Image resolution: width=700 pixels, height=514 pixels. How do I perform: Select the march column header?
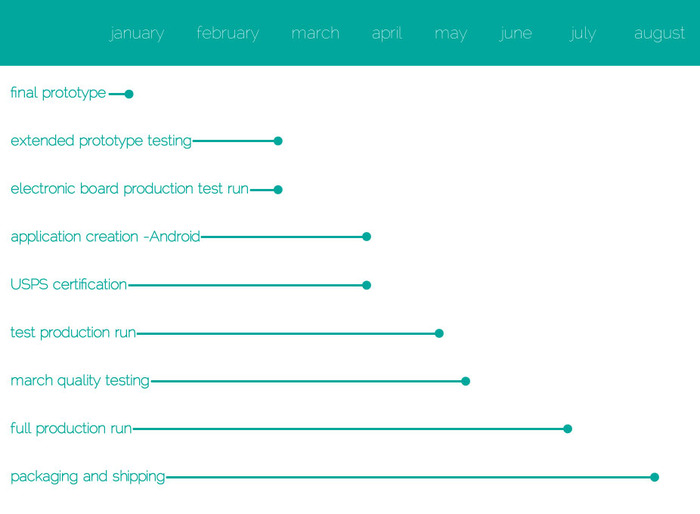pos(315,33)
